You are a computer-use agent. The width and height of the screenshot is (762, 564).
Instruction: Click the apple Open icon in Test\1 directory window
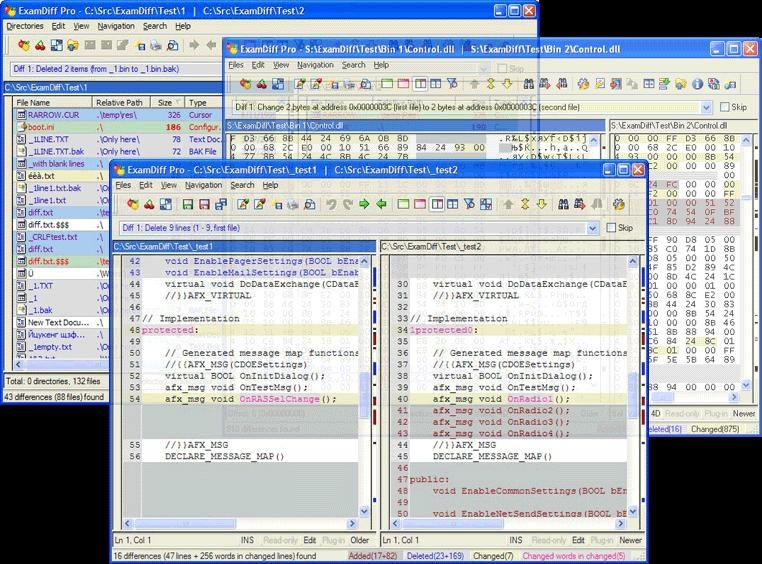click(x=24, y=46)
